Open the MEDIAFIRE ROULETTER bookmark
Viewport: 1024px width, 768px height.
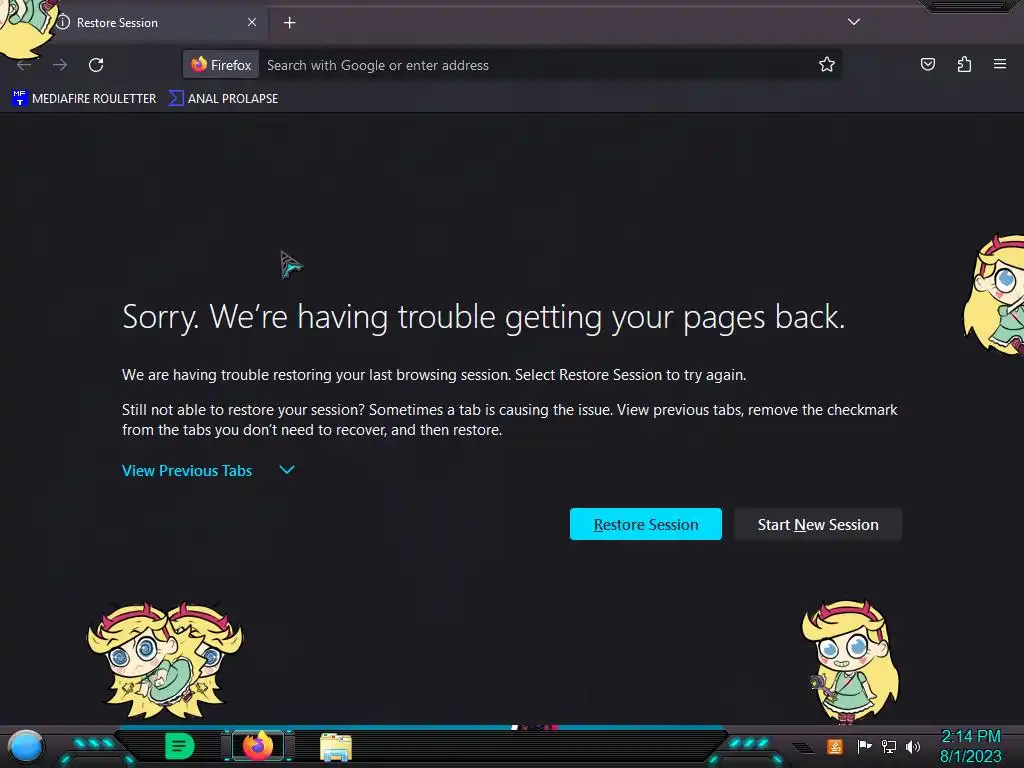click(x=84, y=99)
